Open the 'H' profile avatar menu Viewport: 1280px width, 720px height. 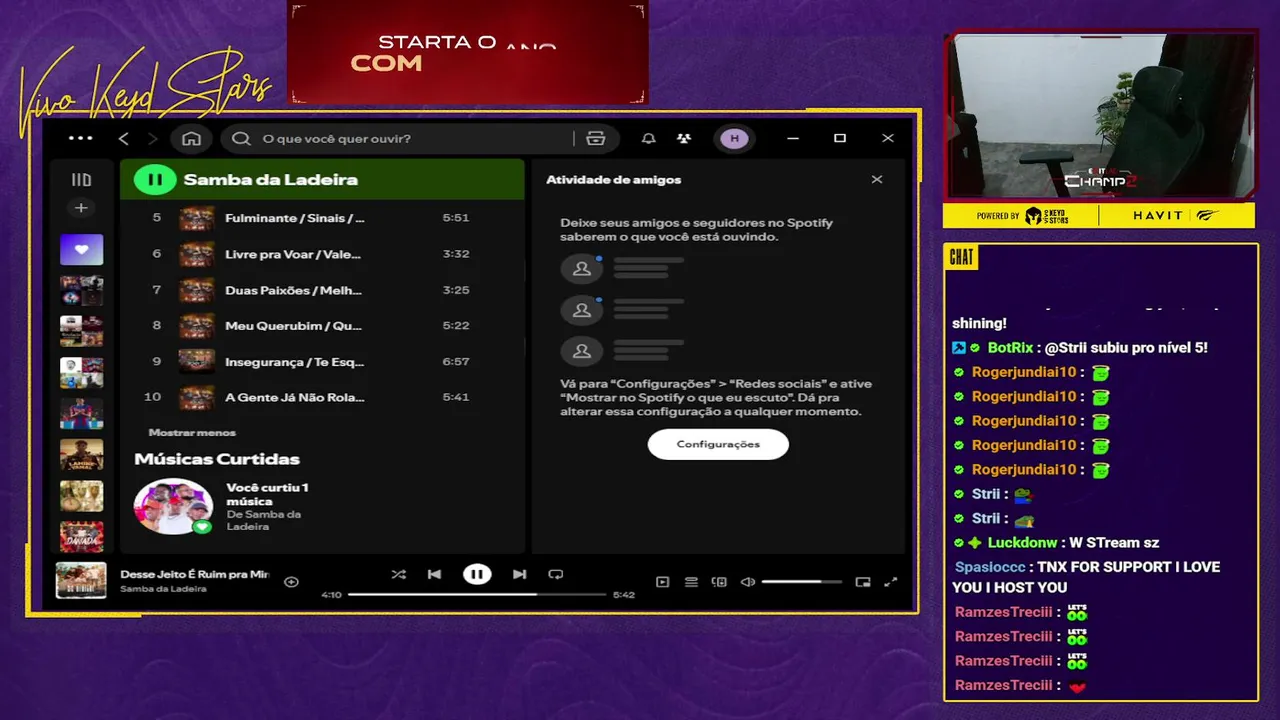[735, 139]
